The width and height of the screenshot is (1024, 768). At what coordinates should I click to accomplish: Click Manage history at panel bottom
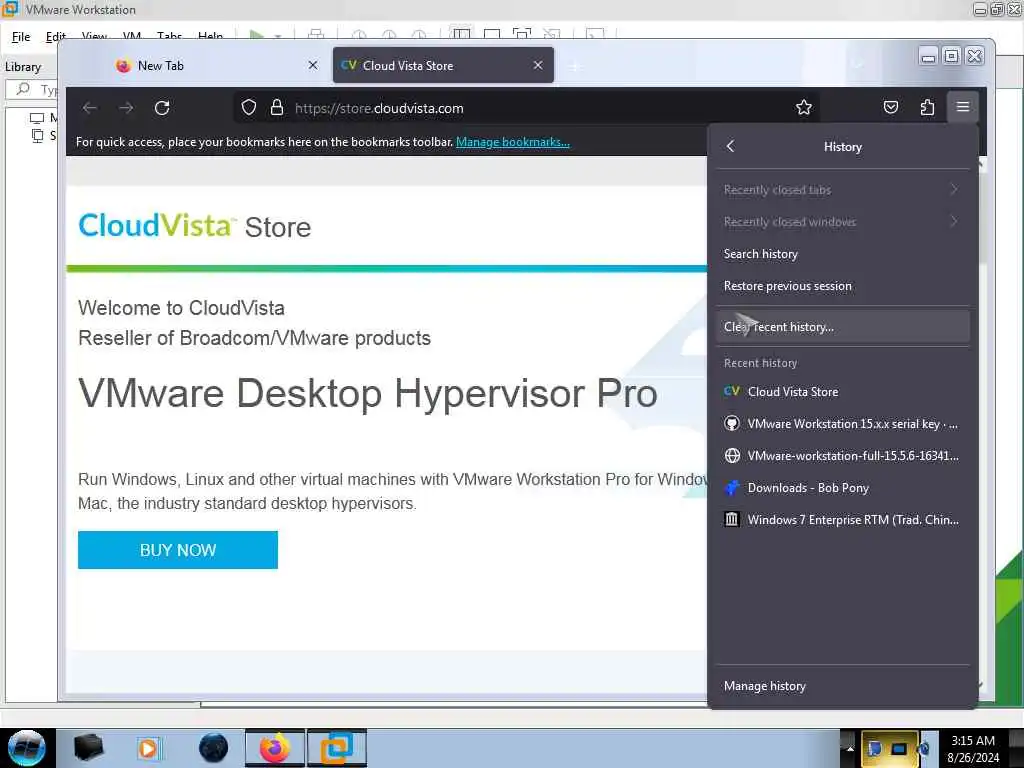tap(842, 686)
